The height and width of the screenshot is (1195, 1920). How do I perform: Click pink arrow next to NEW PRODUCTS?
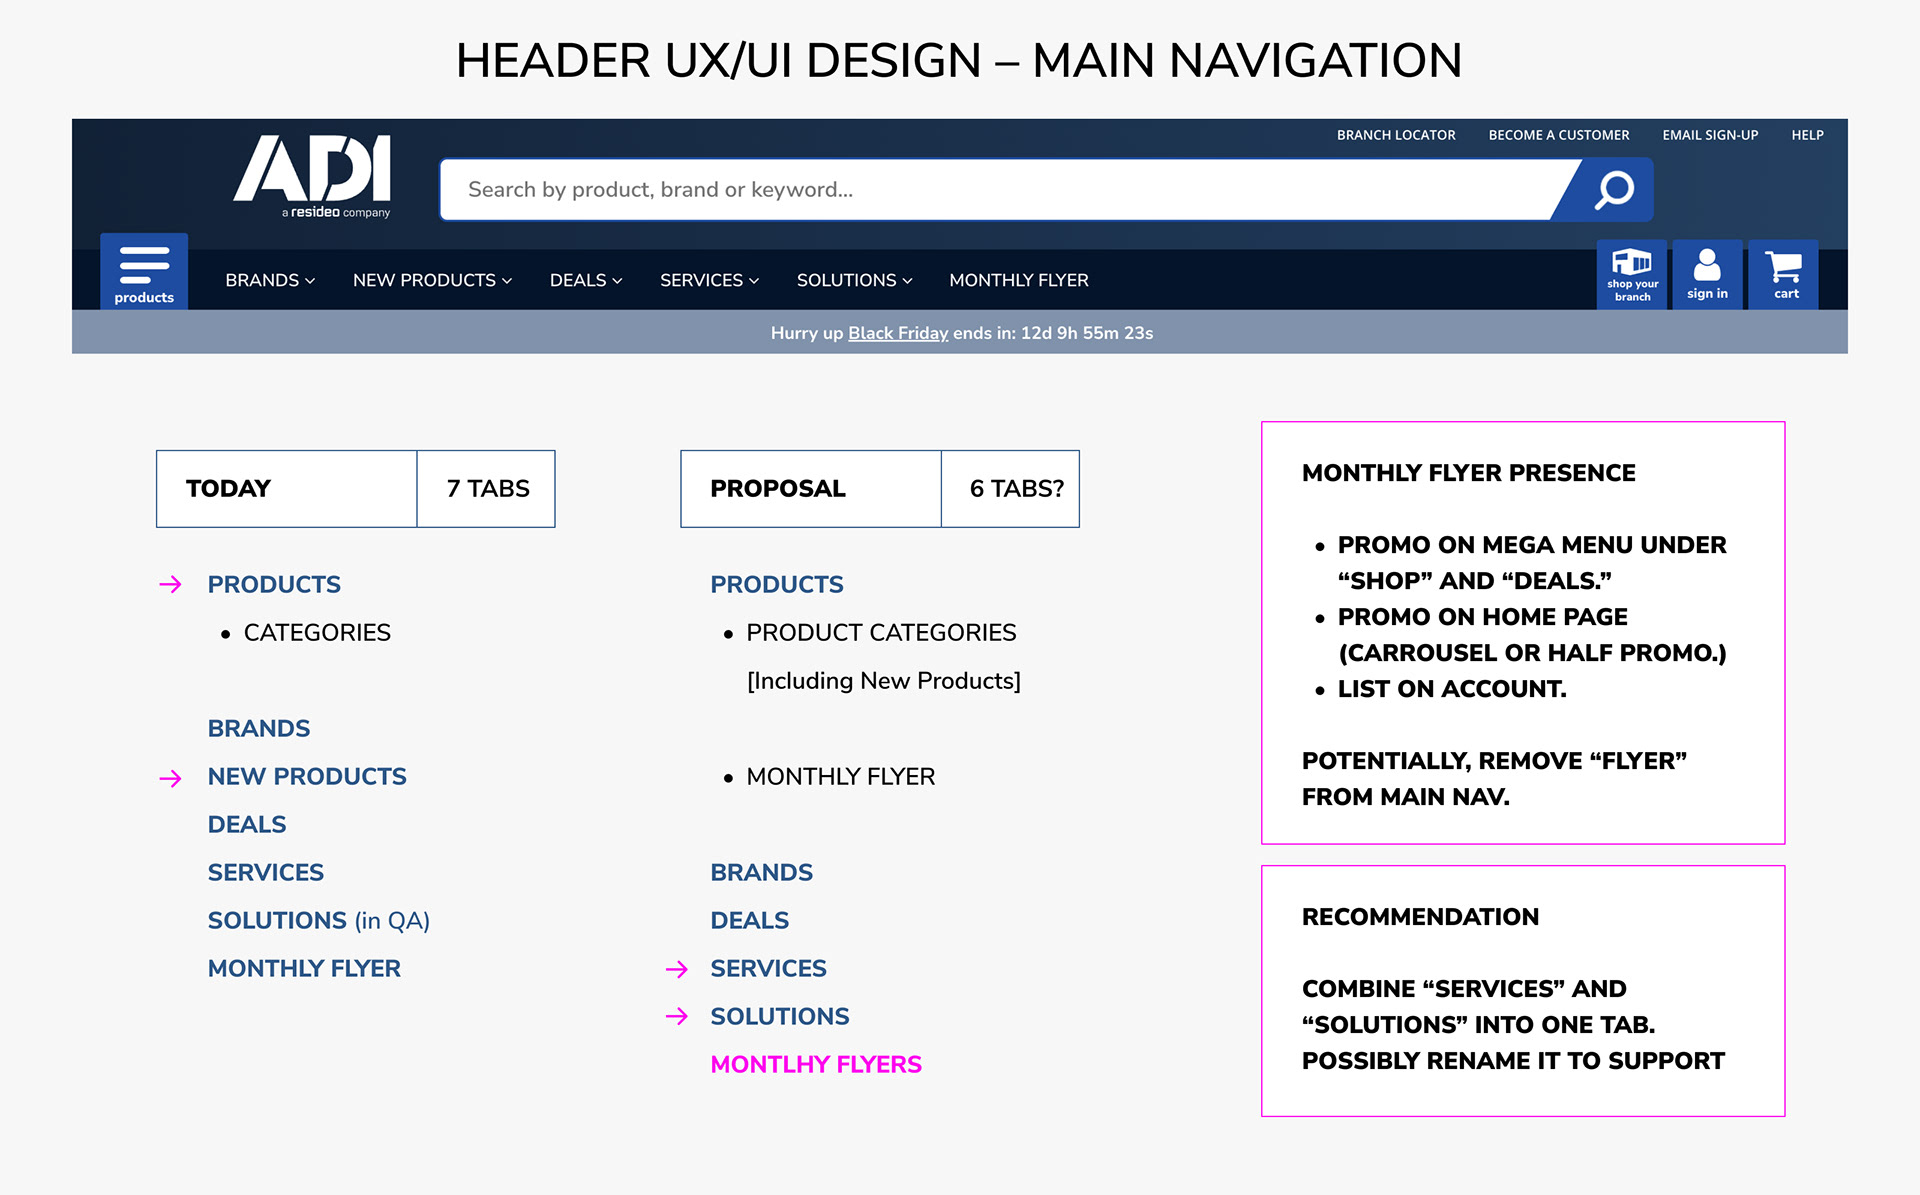pyautogui.click(x=171, y=778)
